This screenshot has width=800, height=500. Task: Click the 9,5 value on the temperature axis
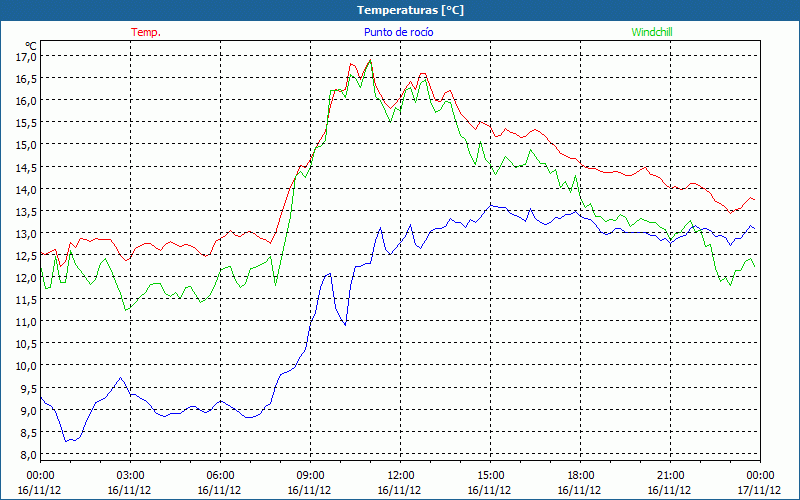[29, 389]
